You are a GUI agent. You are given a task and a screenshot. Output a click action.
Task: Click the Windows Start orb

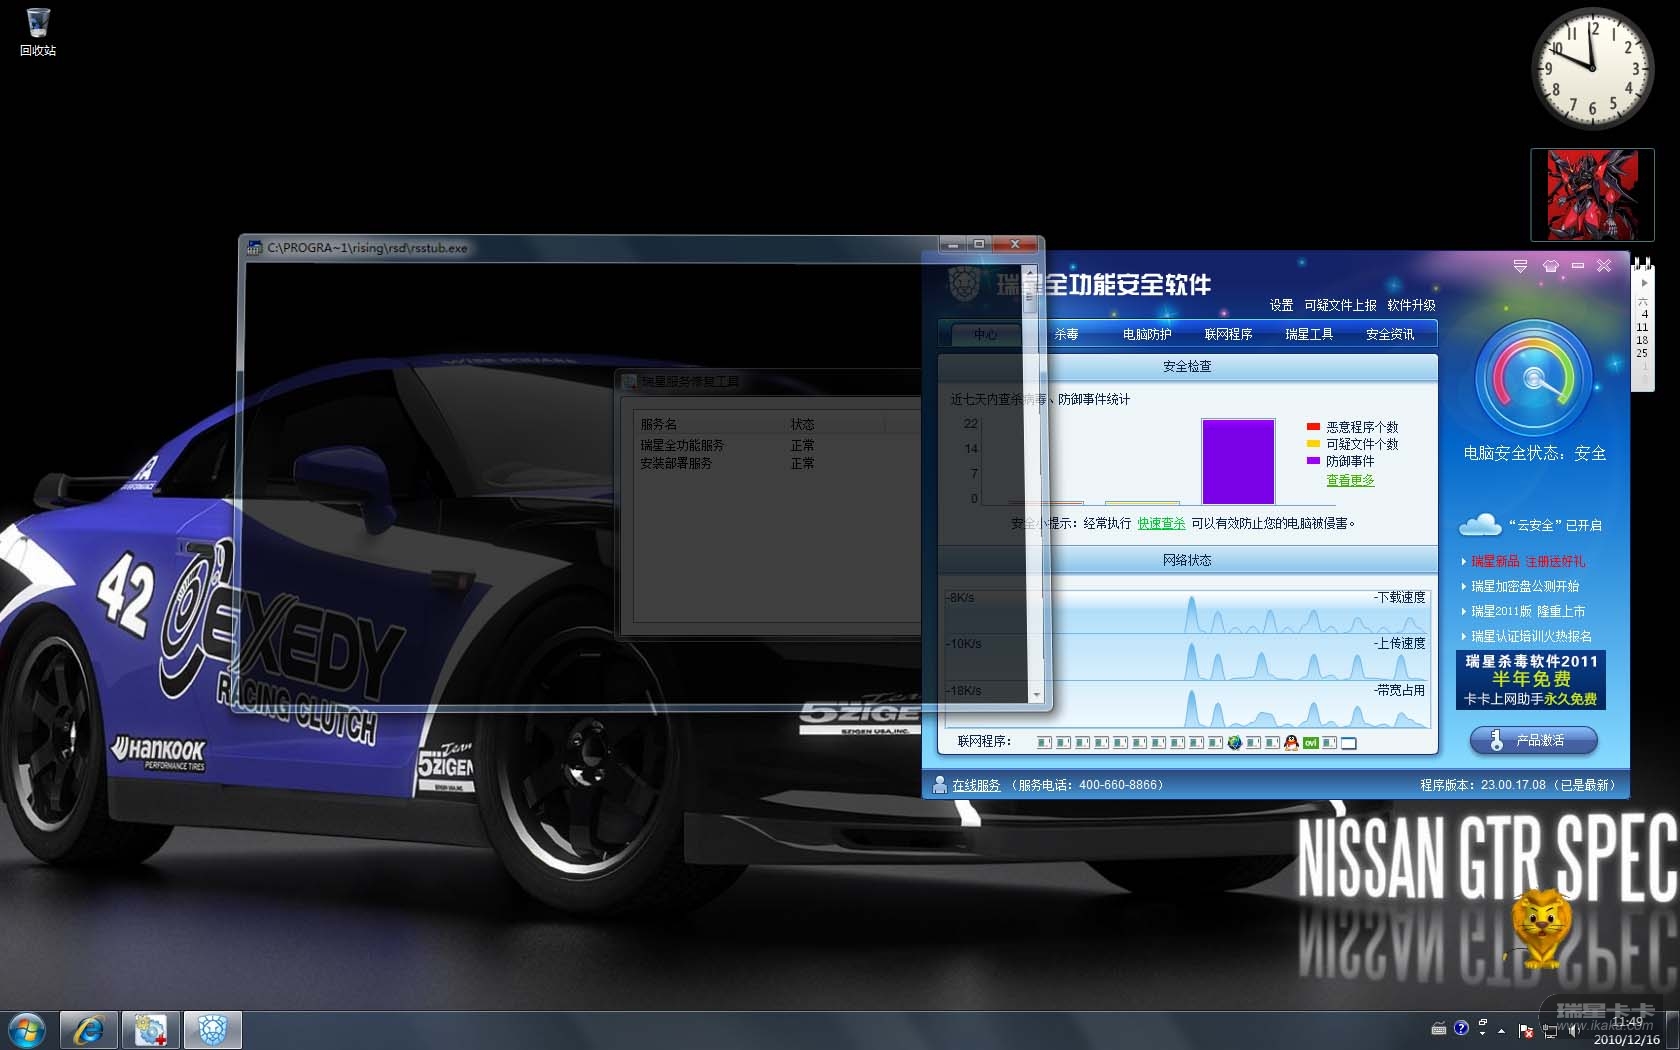click(27, 1030)
